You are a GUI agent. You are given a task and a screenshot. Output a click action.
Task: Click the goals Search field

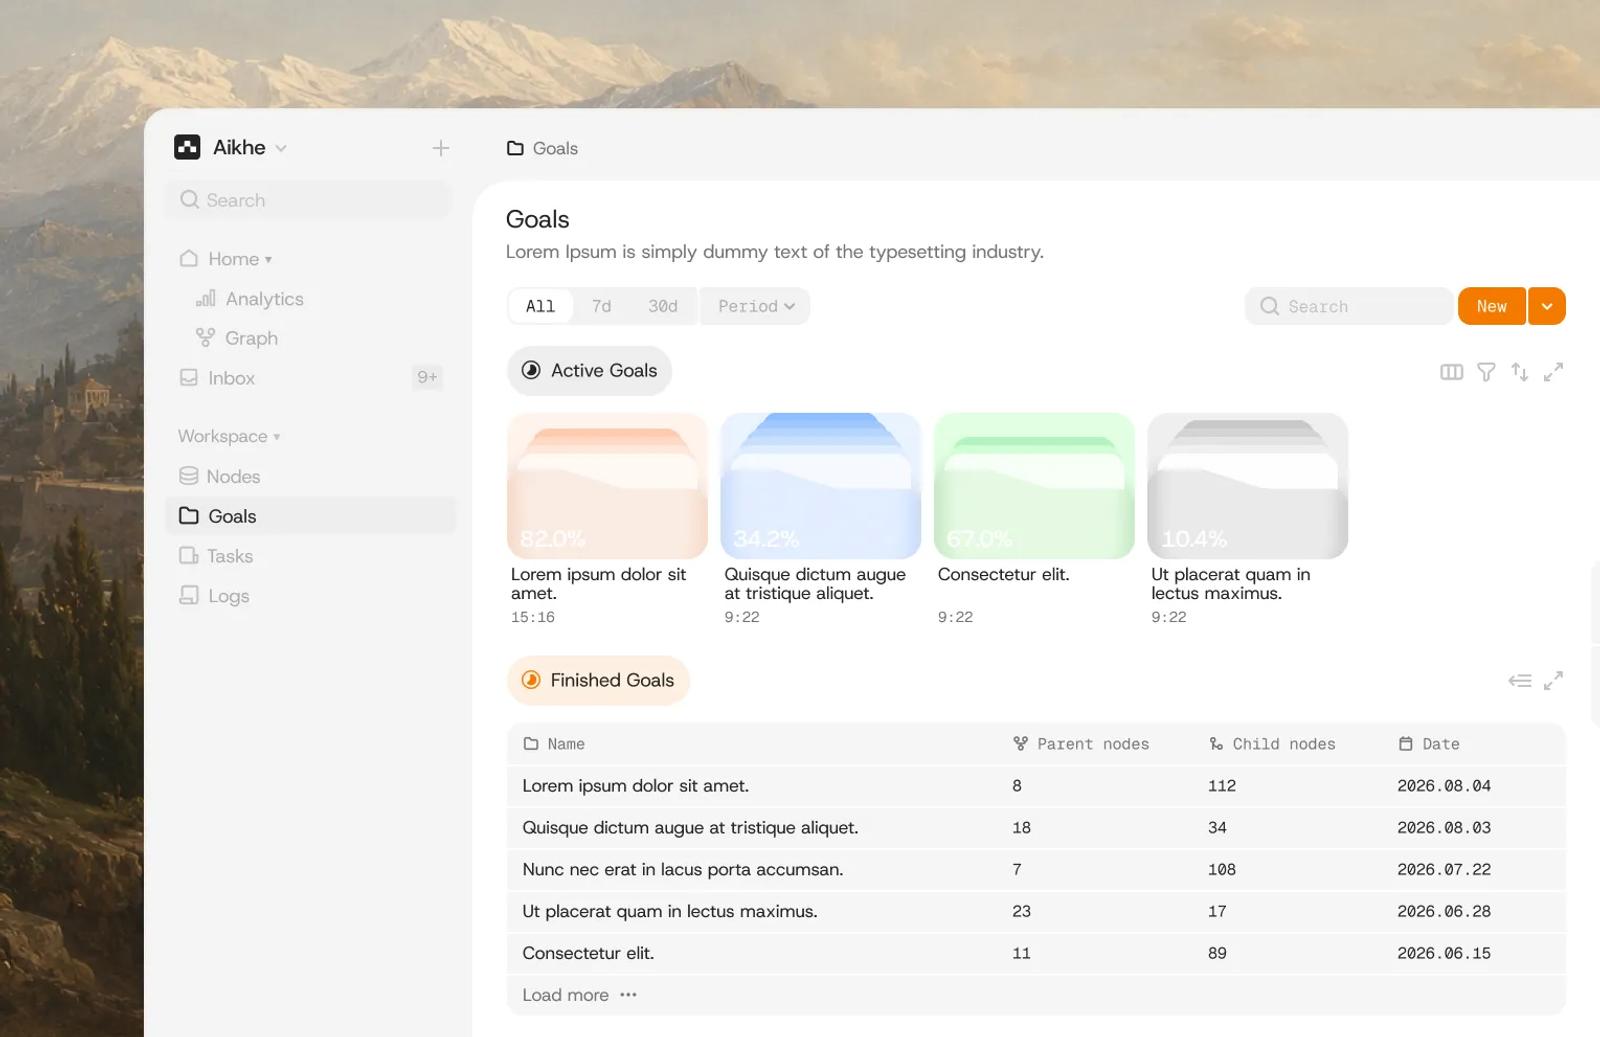(1348, 306)
